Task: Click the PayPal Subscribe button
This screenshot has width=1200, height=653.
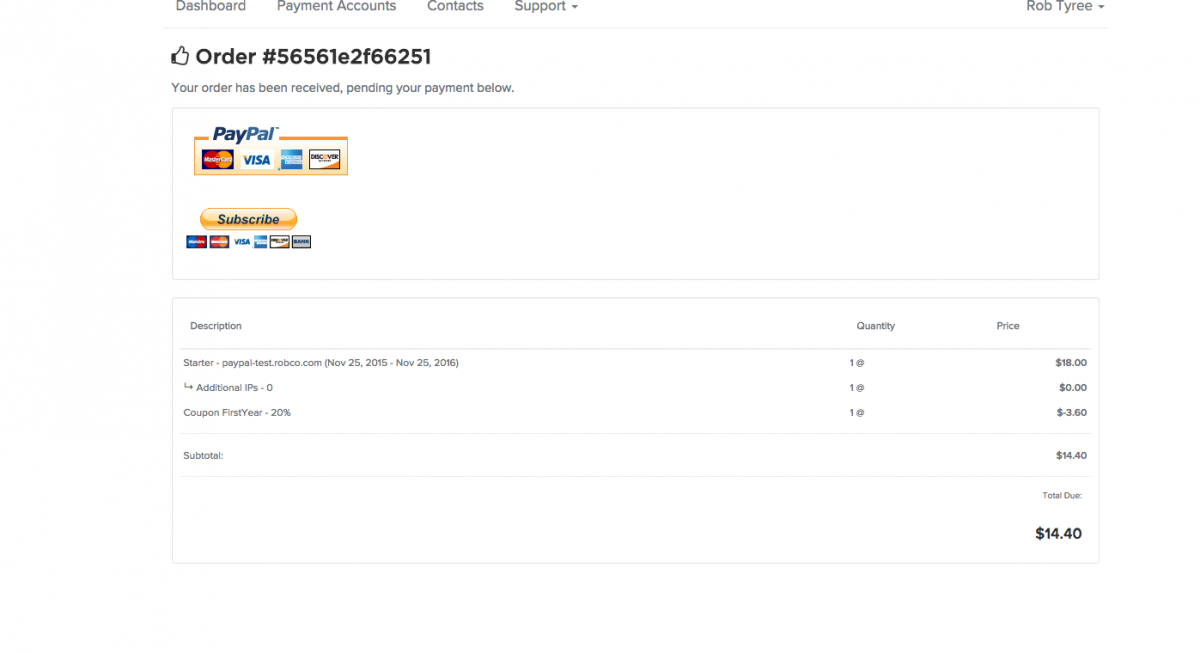Action: [248, 219]
